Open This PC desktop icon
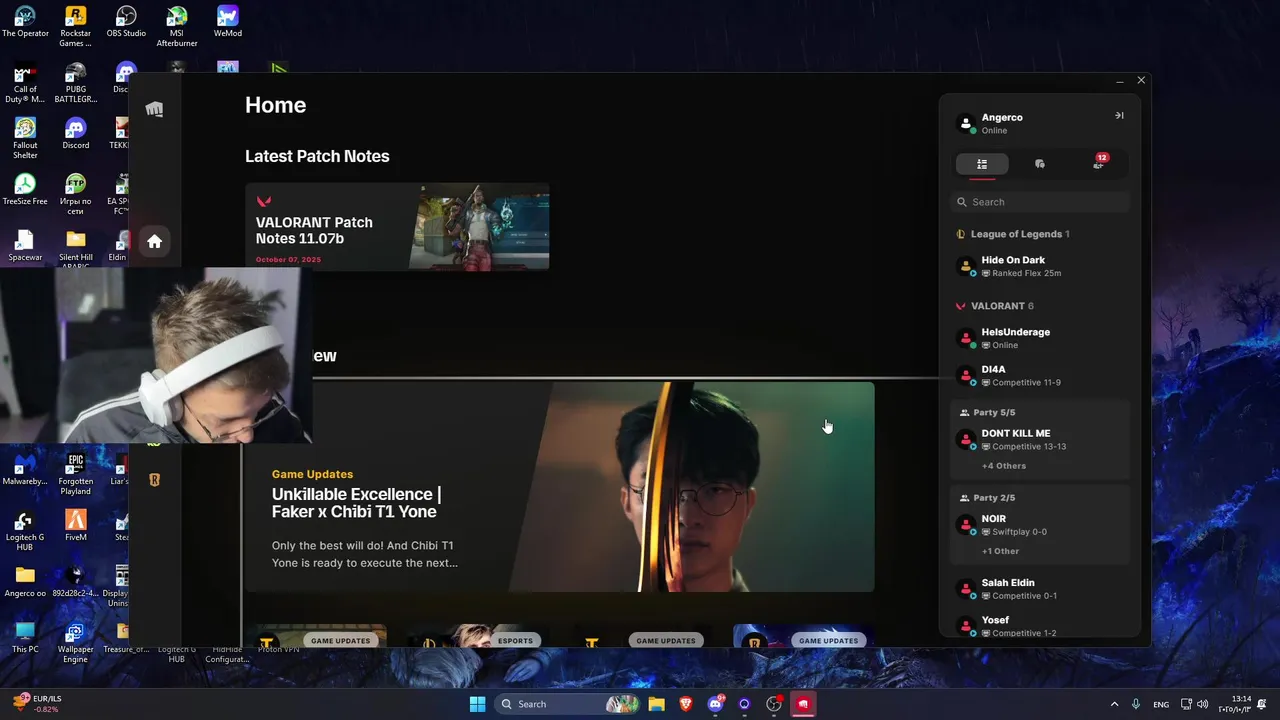The image size is (1280, 720). pyautogui.click(x=25, y=638)
